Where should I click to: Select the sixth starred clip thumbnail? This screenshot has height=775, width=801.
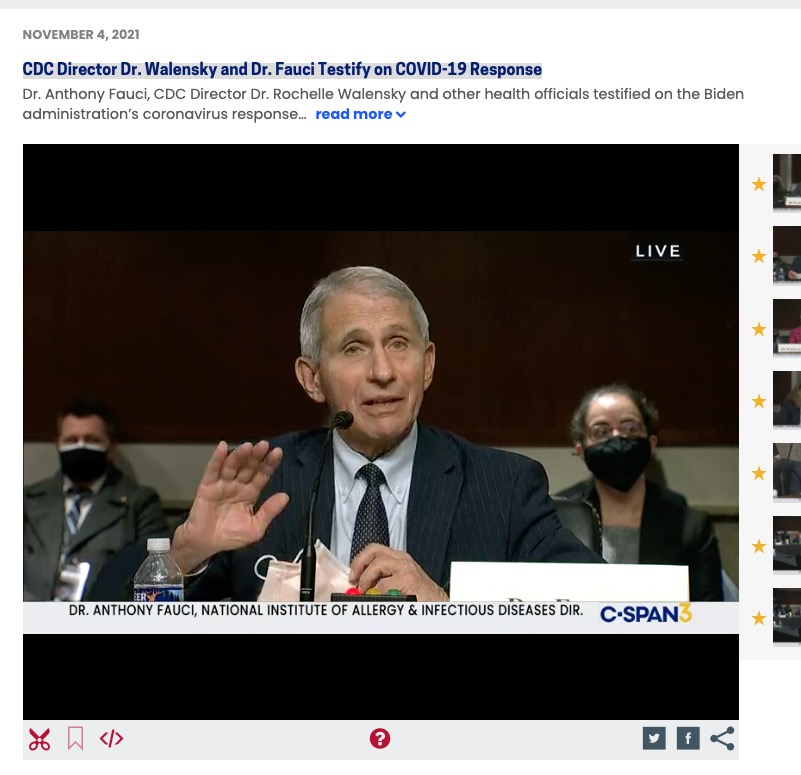[787, 545]
